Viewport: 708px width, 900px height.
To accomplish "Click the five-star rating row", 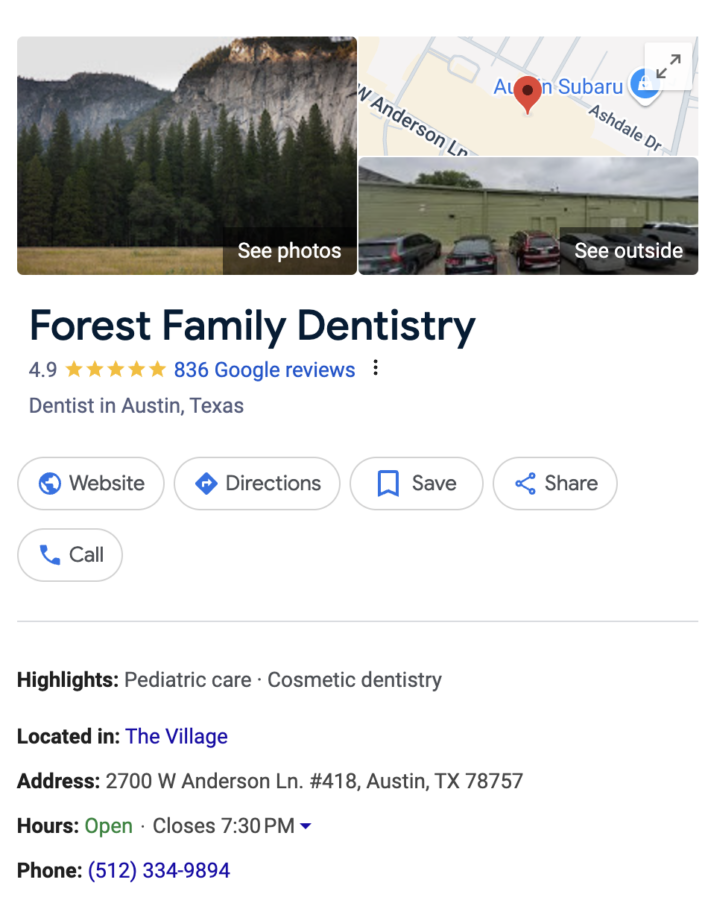I will pos(115,370).
